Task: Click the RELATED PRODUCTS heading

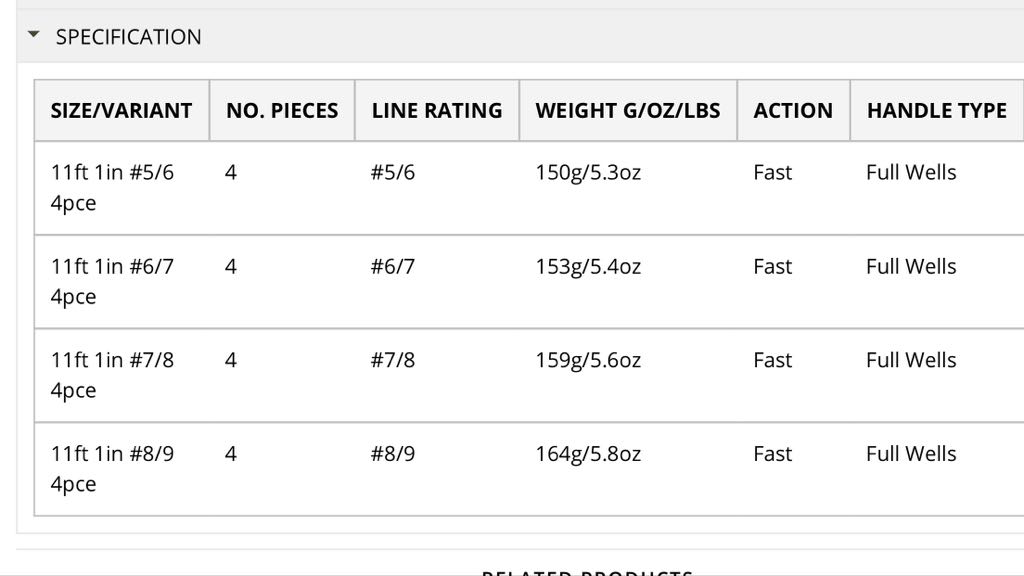Action: coord(586,572)
